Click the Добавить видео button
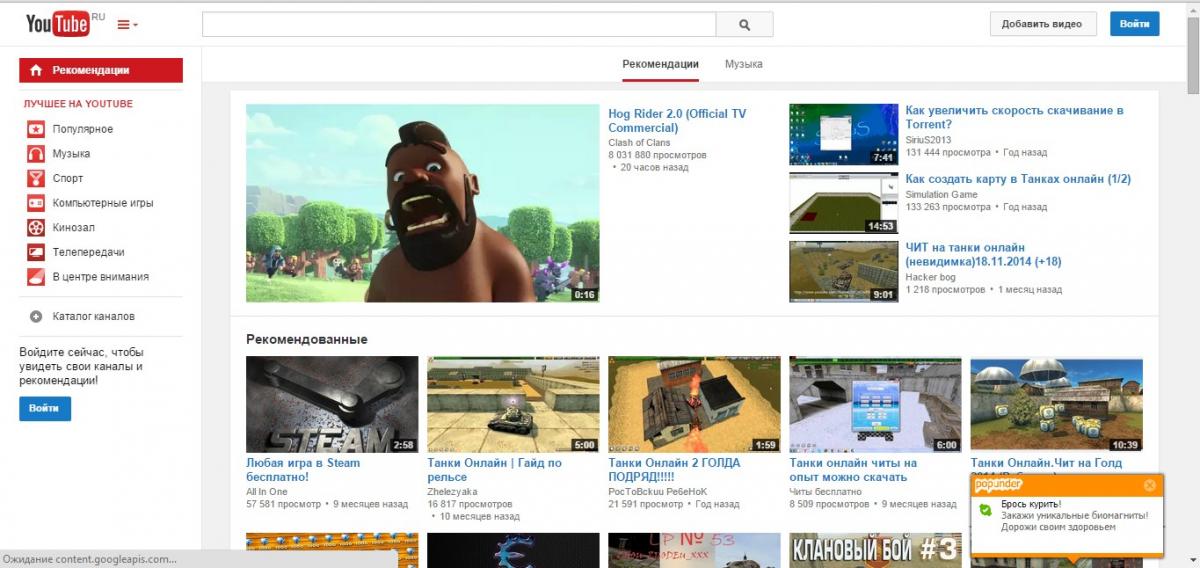The image size is (1200, 568). [x=1042, y=24]
